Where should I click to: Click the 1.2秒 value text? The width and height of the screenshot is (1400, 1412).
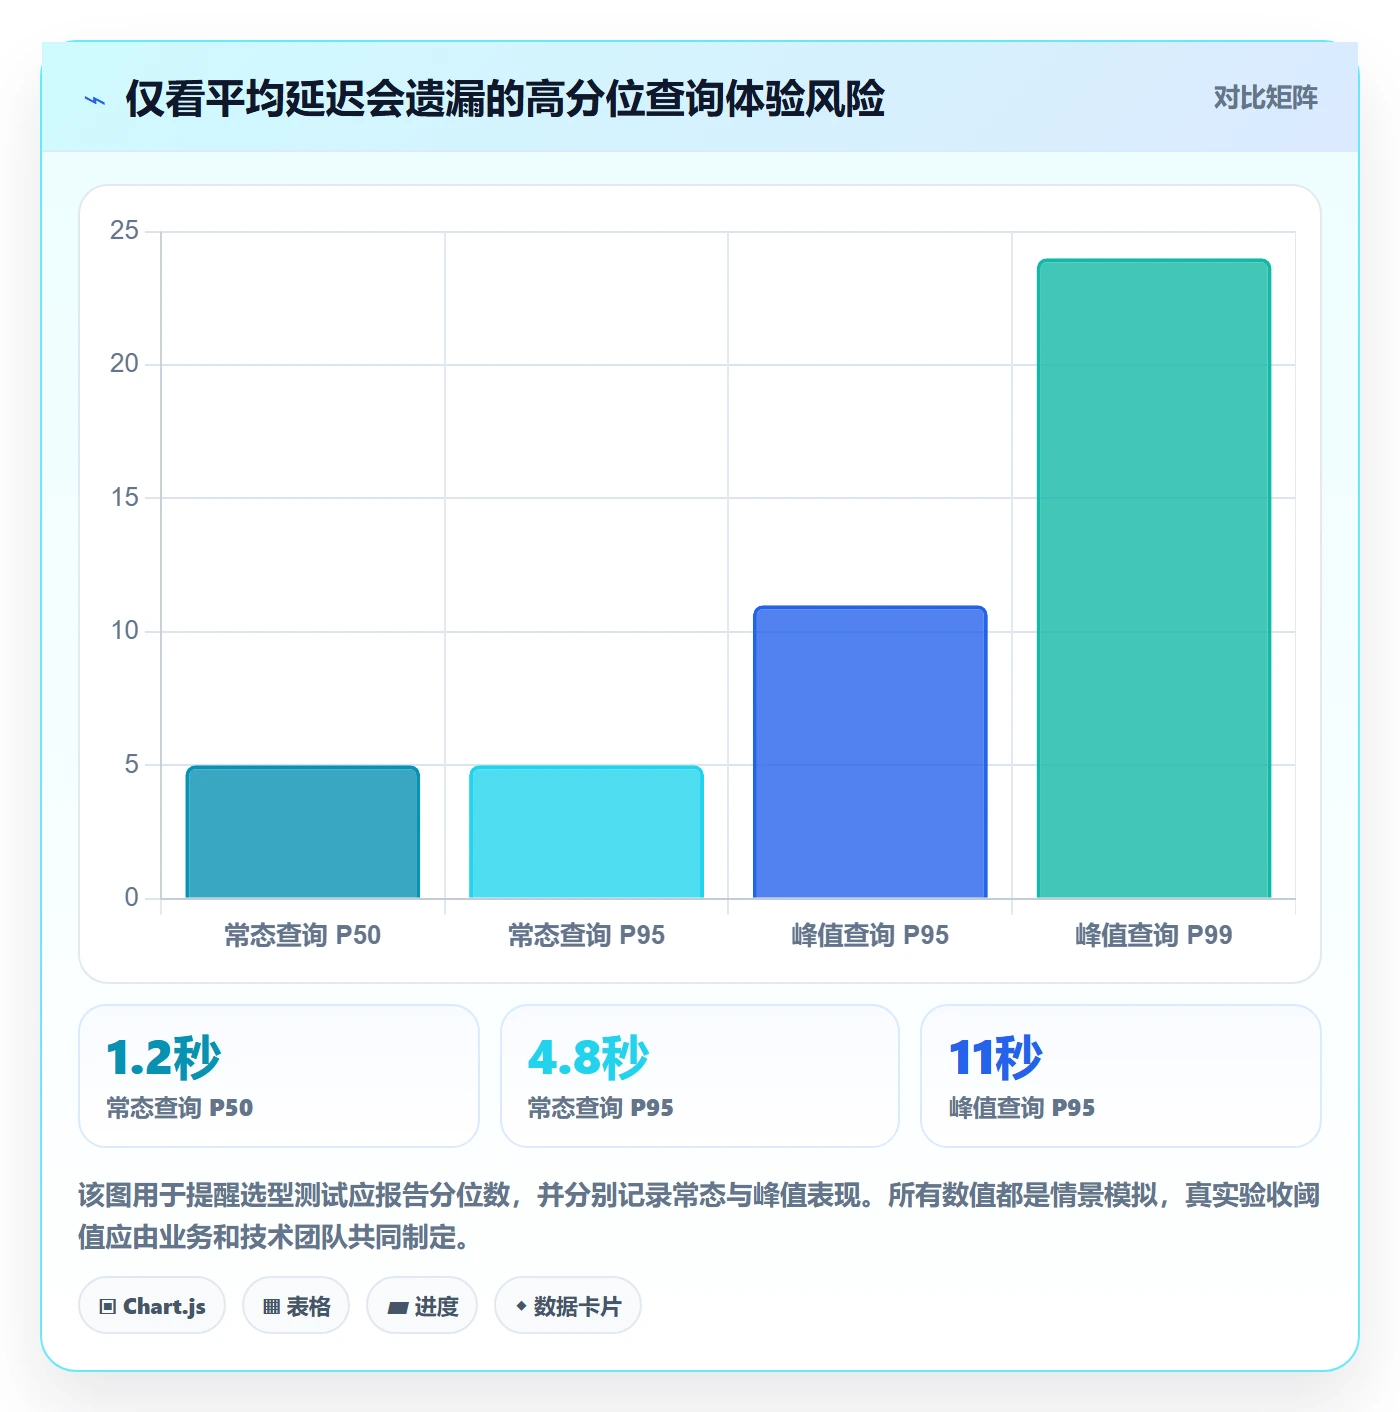(x=163, y=1057)
